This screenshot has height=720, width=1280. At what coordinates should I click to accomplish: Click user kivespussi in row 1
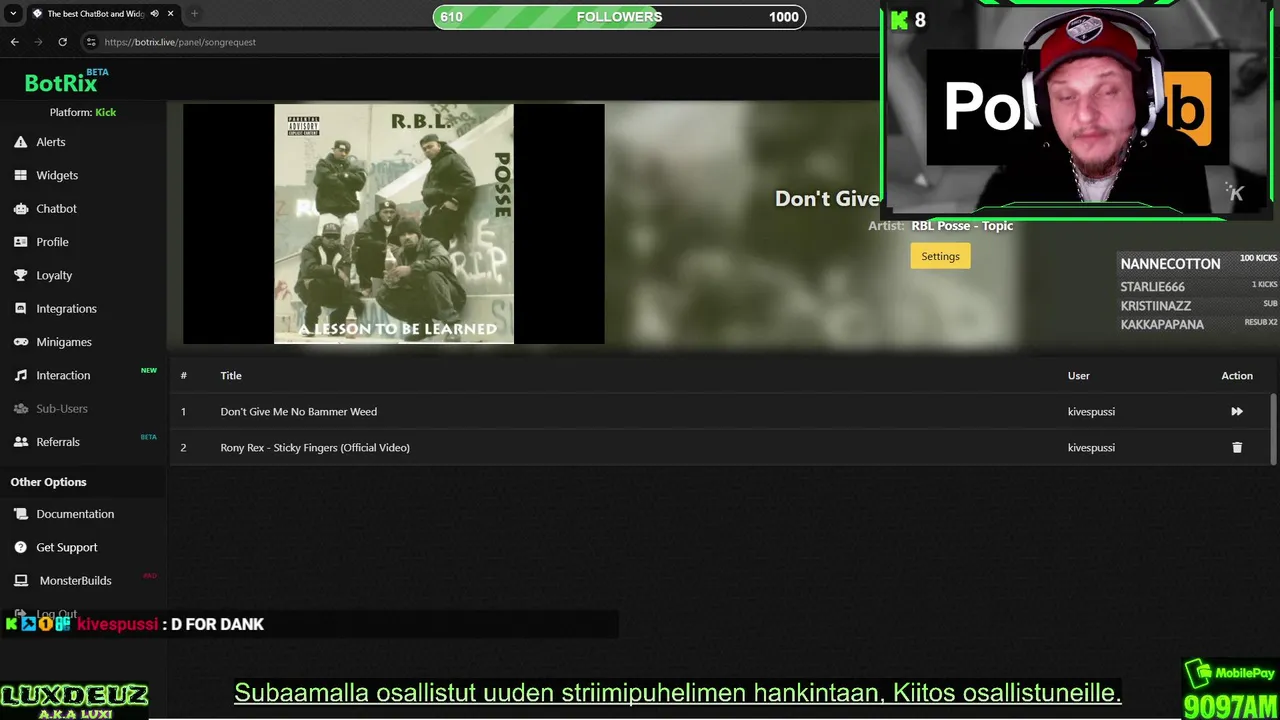pos(1091,411)
